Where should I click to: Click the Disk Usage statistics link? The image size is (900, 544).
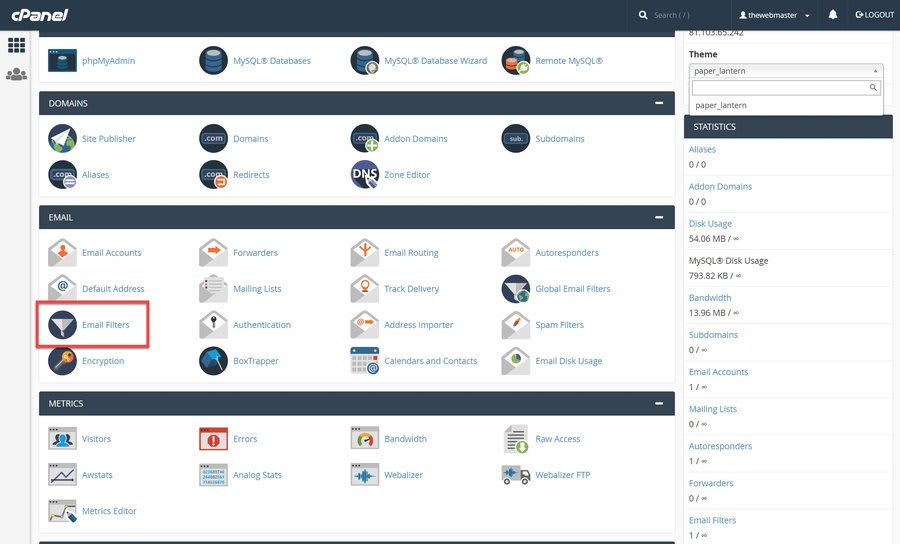coord(710,223)
